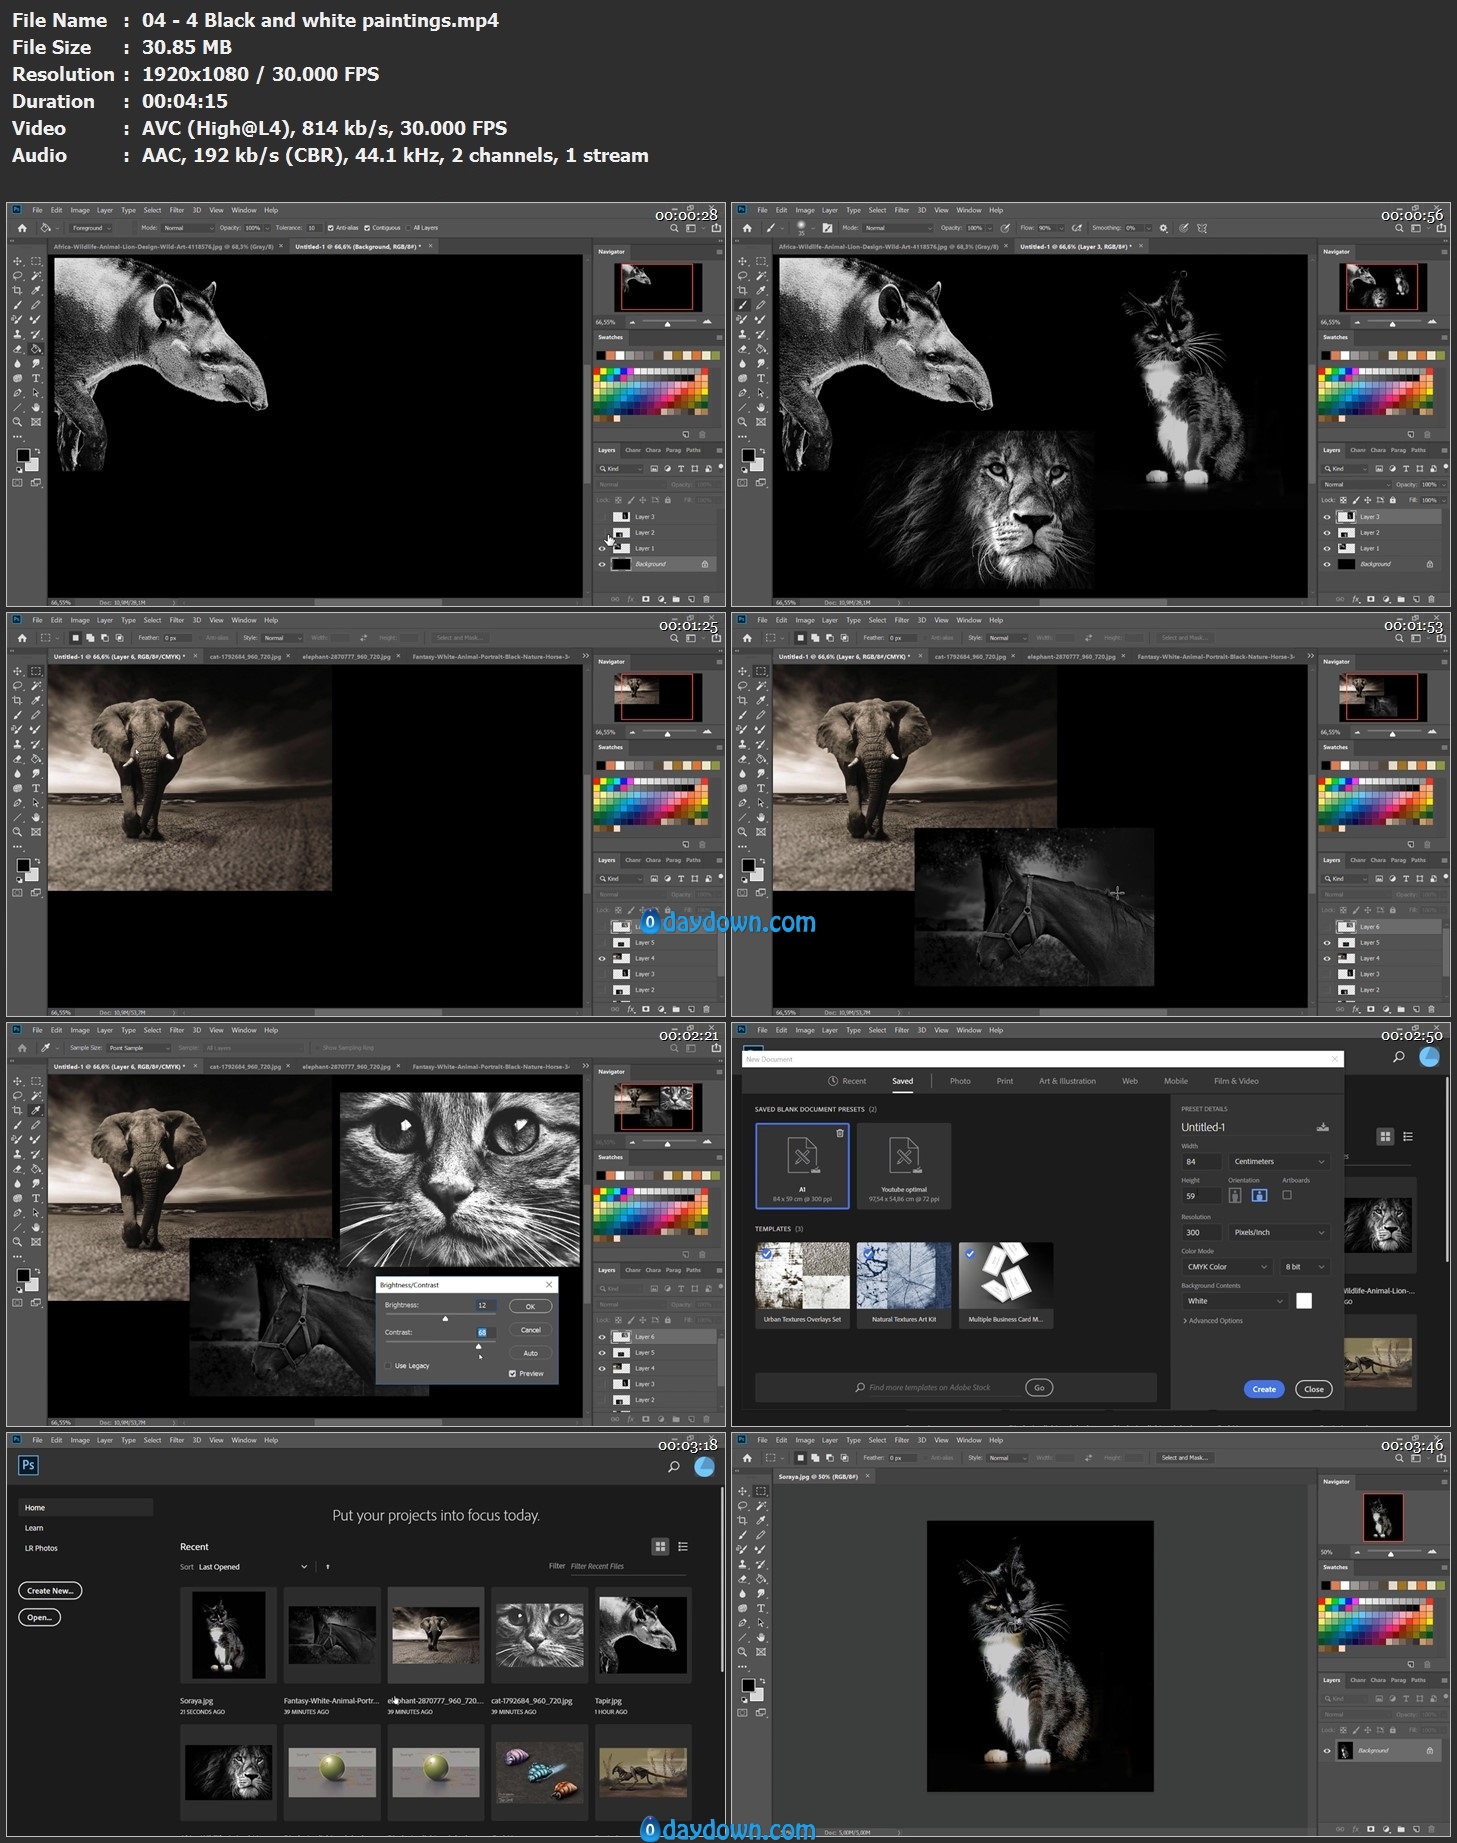Select Paint Bucket tool in 00:00:28 toolbox
1457x1843 pixels.
[36, 349]
